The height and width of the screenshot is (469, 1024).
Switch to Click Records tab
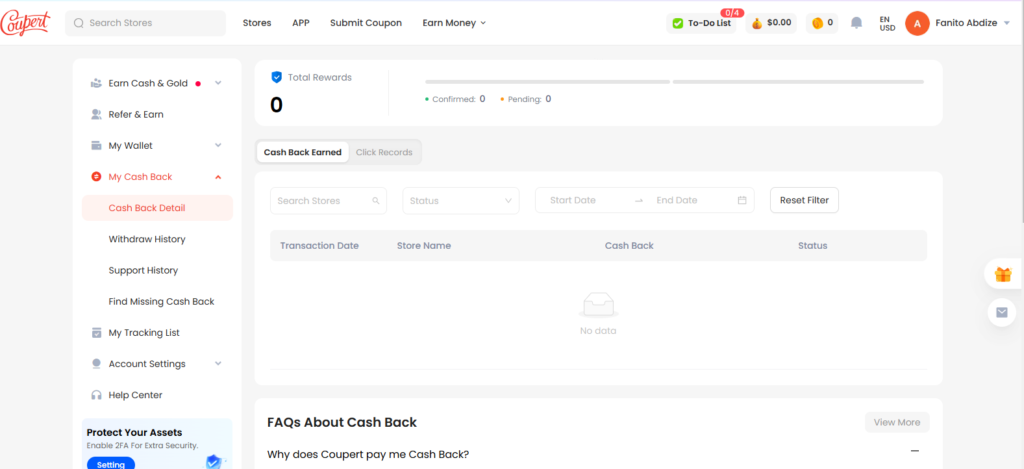tap(384, 152)
